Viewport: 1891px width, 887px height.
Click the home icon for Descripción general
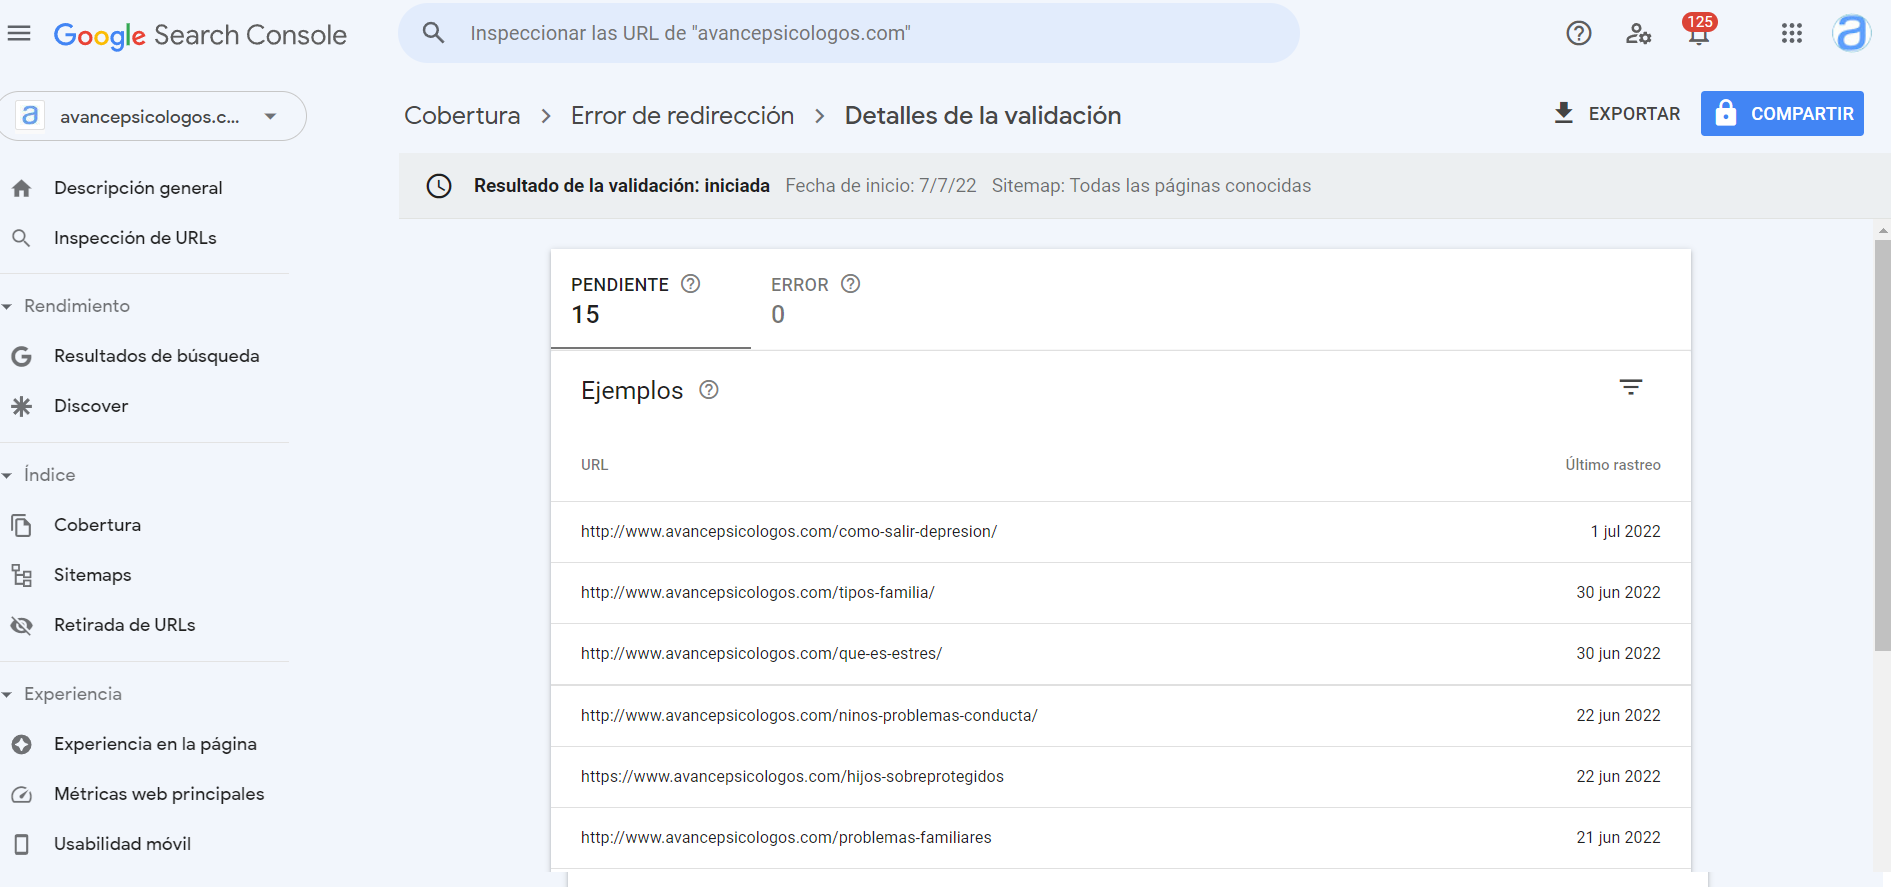(22, 188)
